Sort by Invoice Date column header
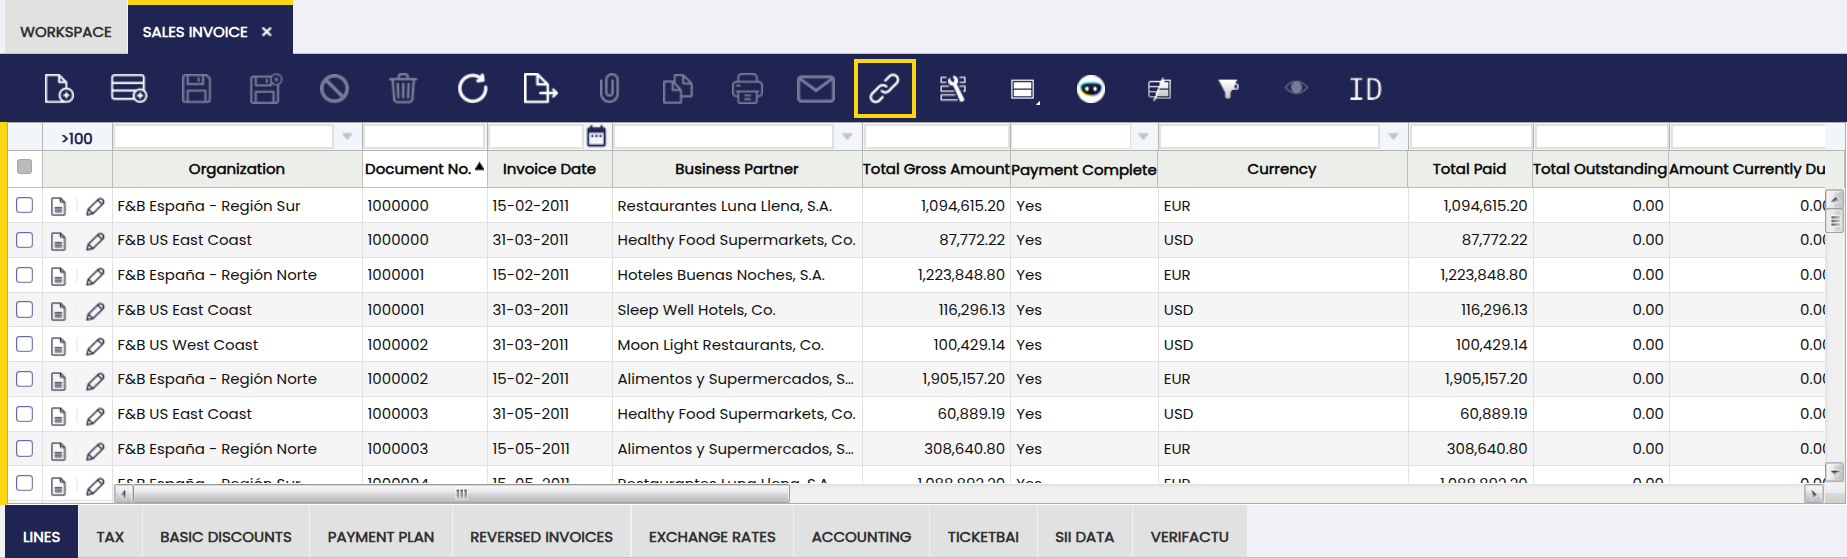The width and height of the screenshot is (1847, 558). click(x=549, y=169)
